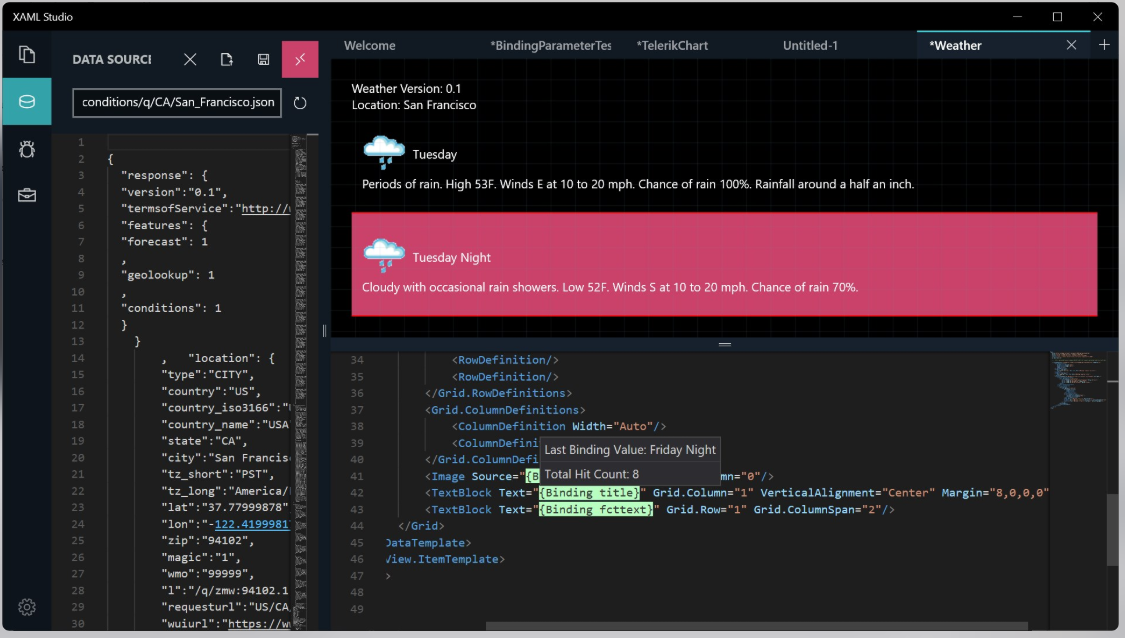Click the side panel vertical splitter handle
Viewport: 1125px width, 638px height.
[324, 331]
